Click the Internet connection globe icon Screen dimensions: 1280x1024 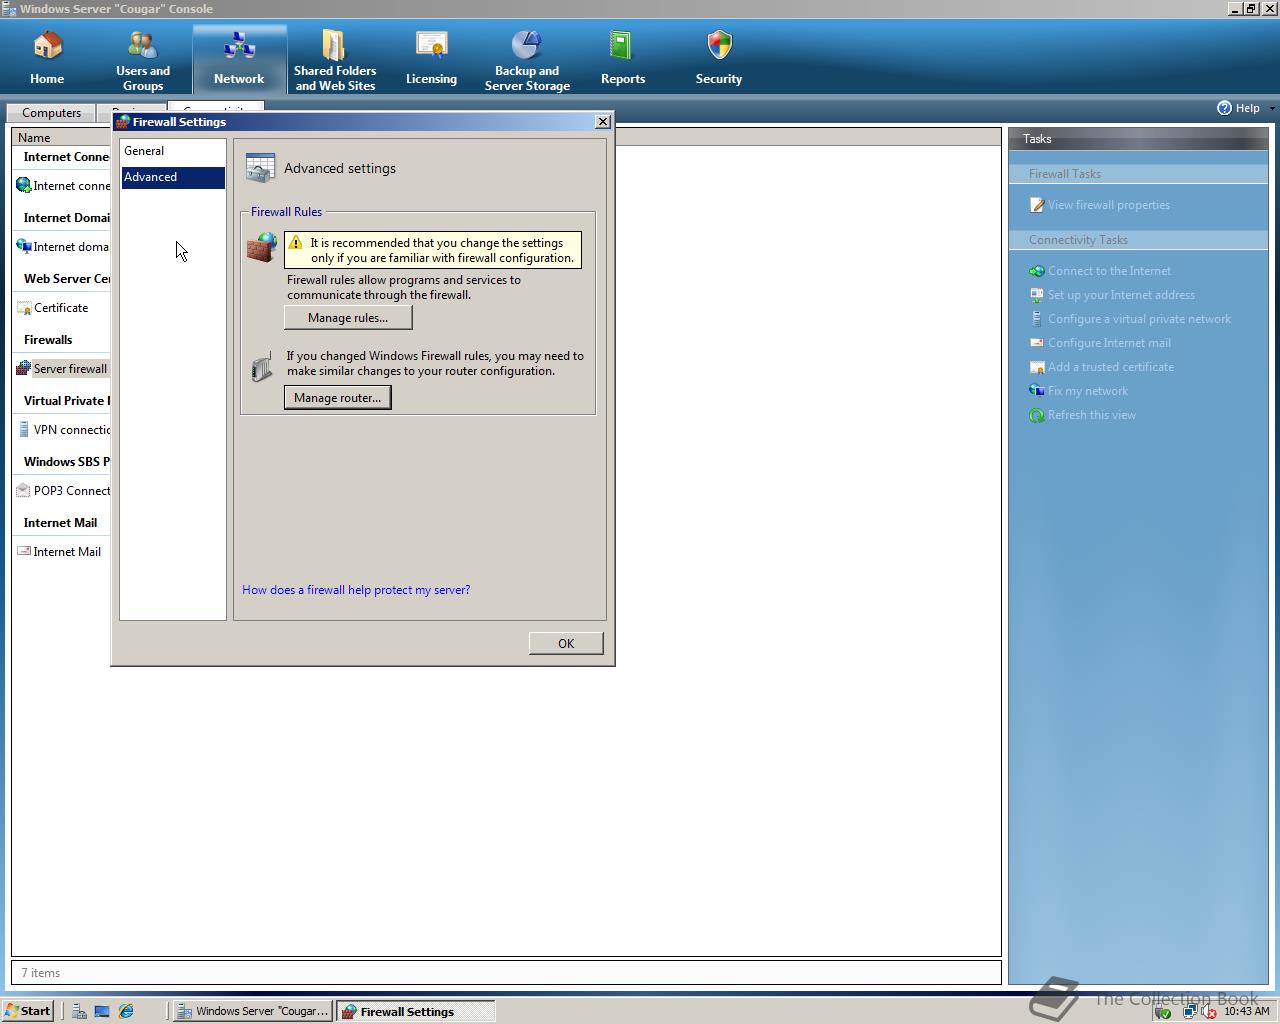24,185
